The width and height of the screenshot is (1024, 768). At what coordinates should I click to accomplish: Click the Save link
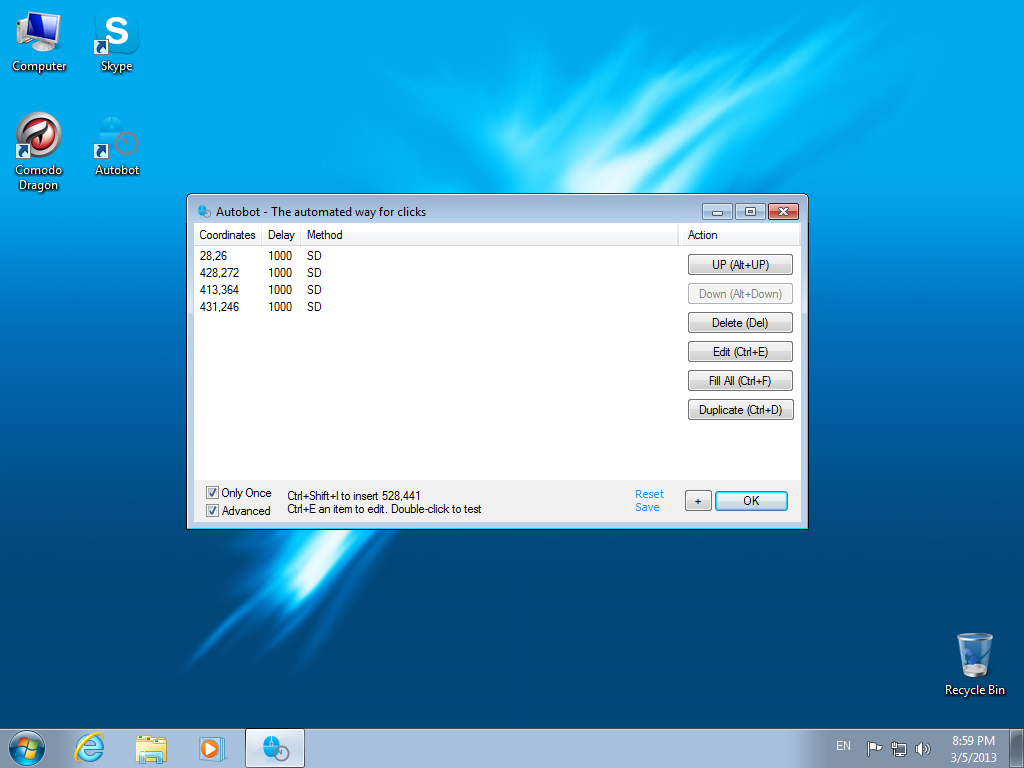pyautogui.click(x=647, y=507)
